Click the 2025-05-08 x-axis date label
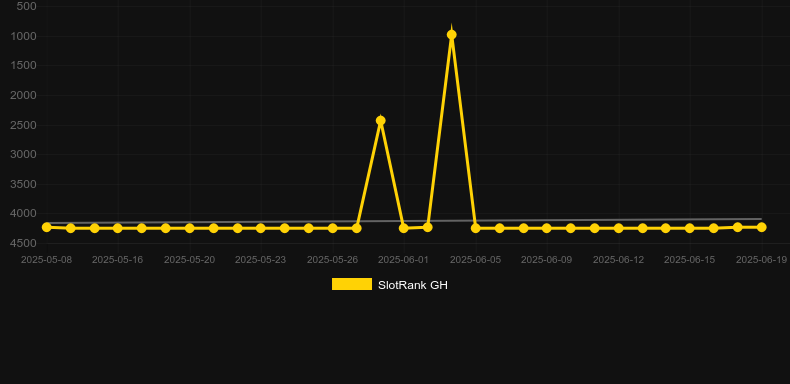Viewport: 790px width, 384px height. click(46, 260)
